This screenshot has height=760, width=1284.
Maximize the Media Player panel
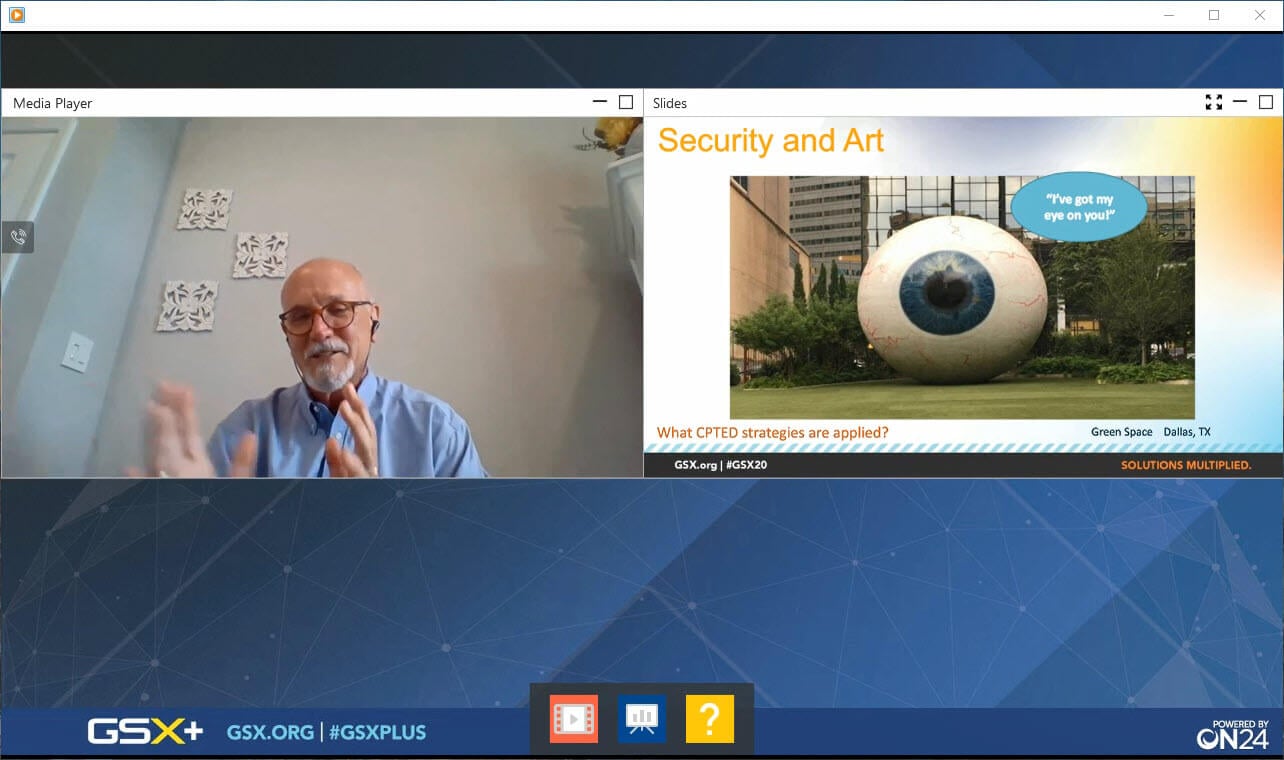click(x=626, y=102)
